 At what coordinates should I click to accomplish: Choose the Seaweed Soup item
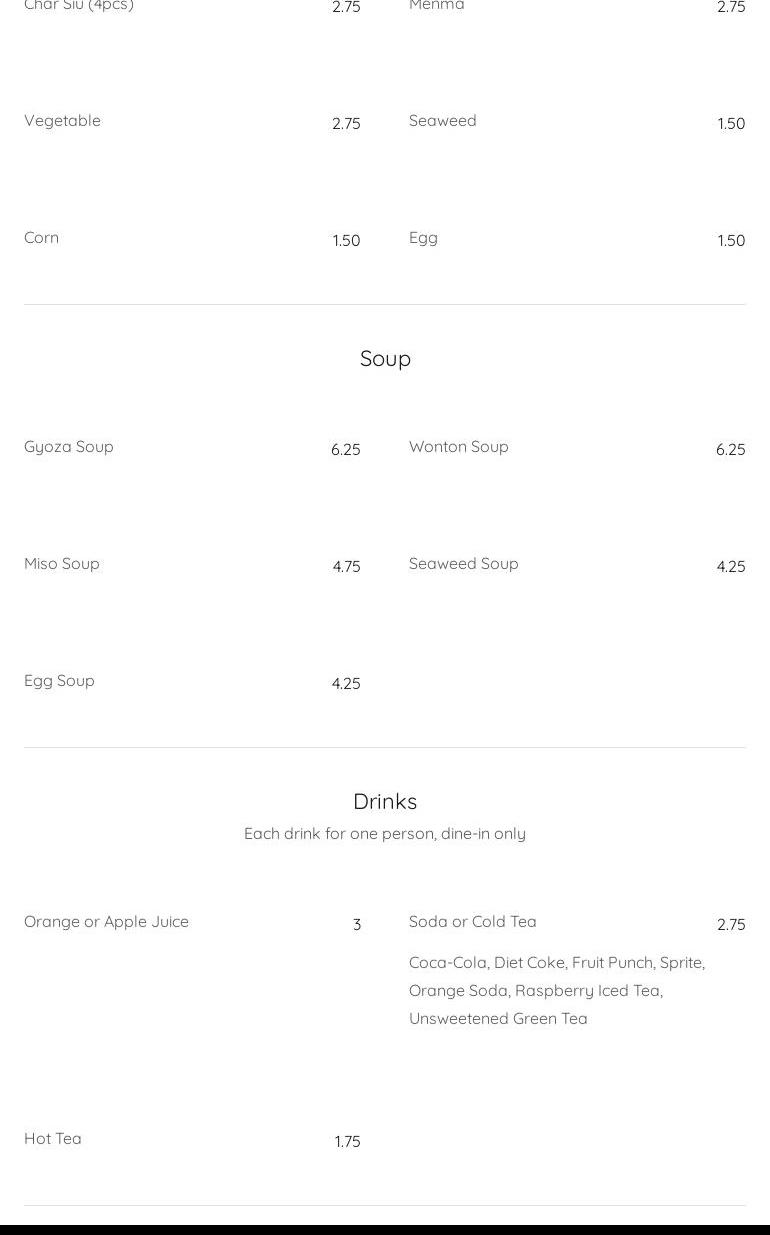tap(463, 564)
